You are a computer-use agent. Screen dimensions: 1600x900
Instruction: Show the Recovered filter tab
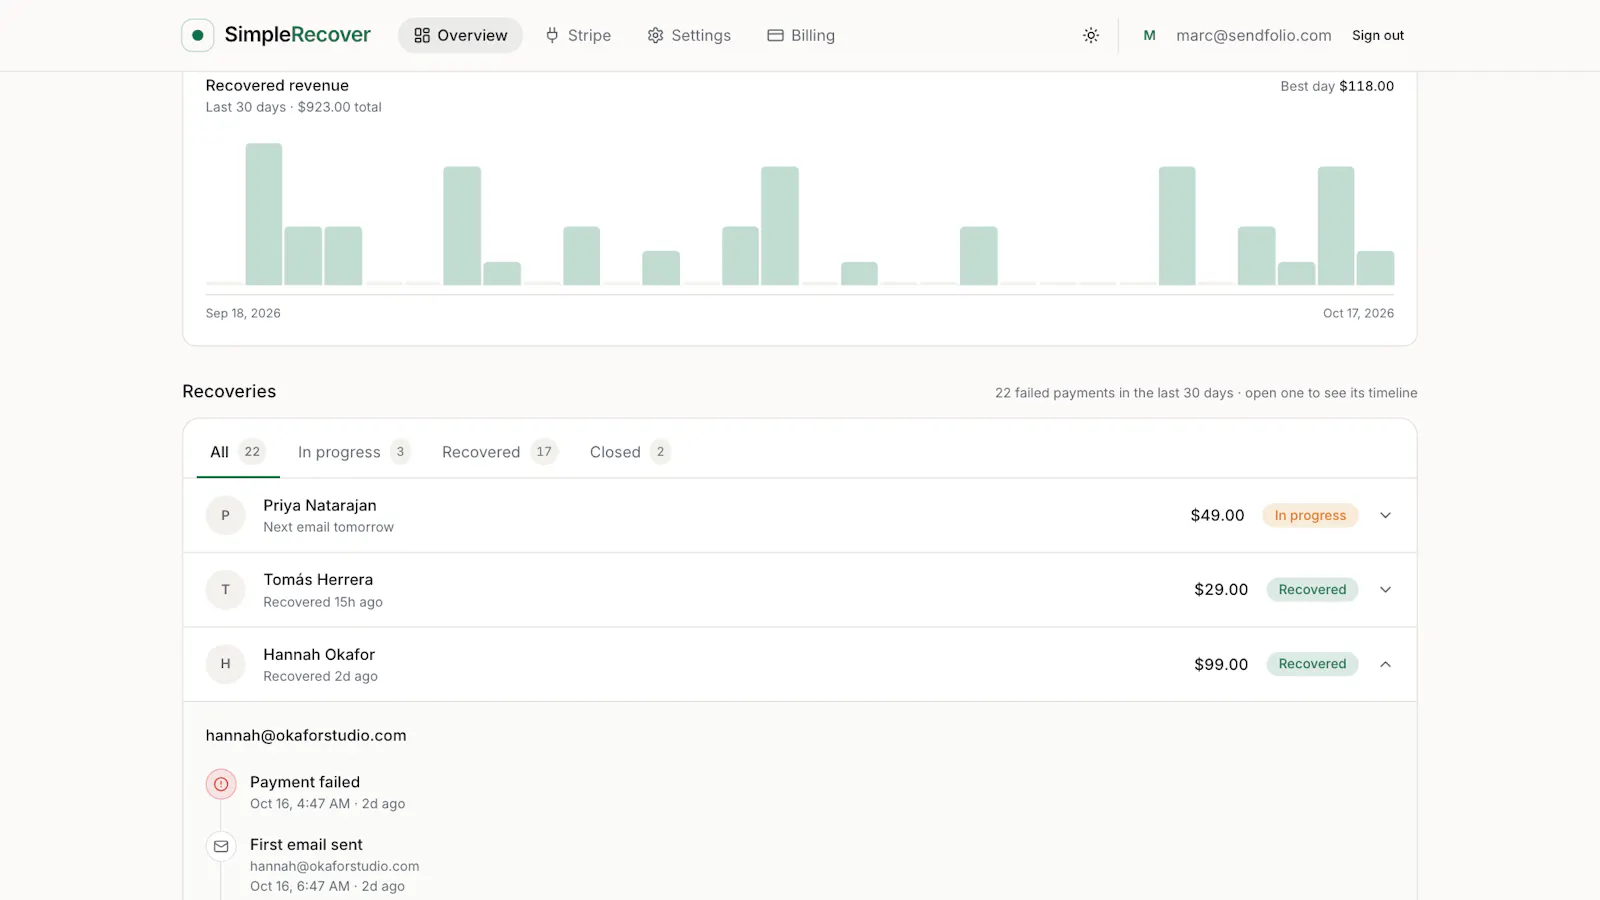(499, 452)
